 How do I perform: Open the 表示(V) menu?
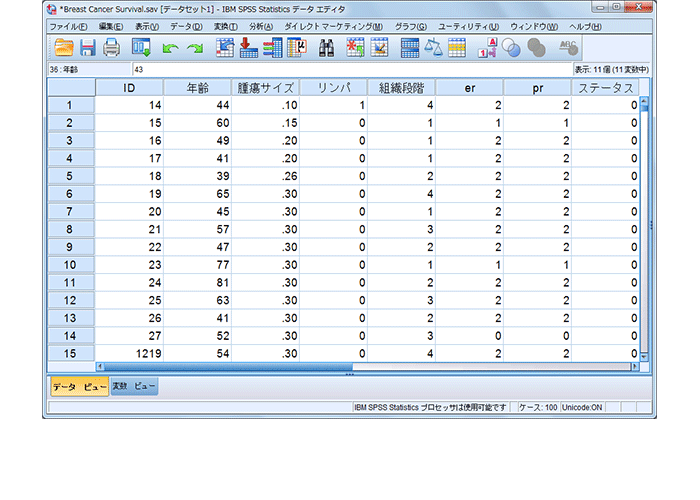[x=147, y=27]
